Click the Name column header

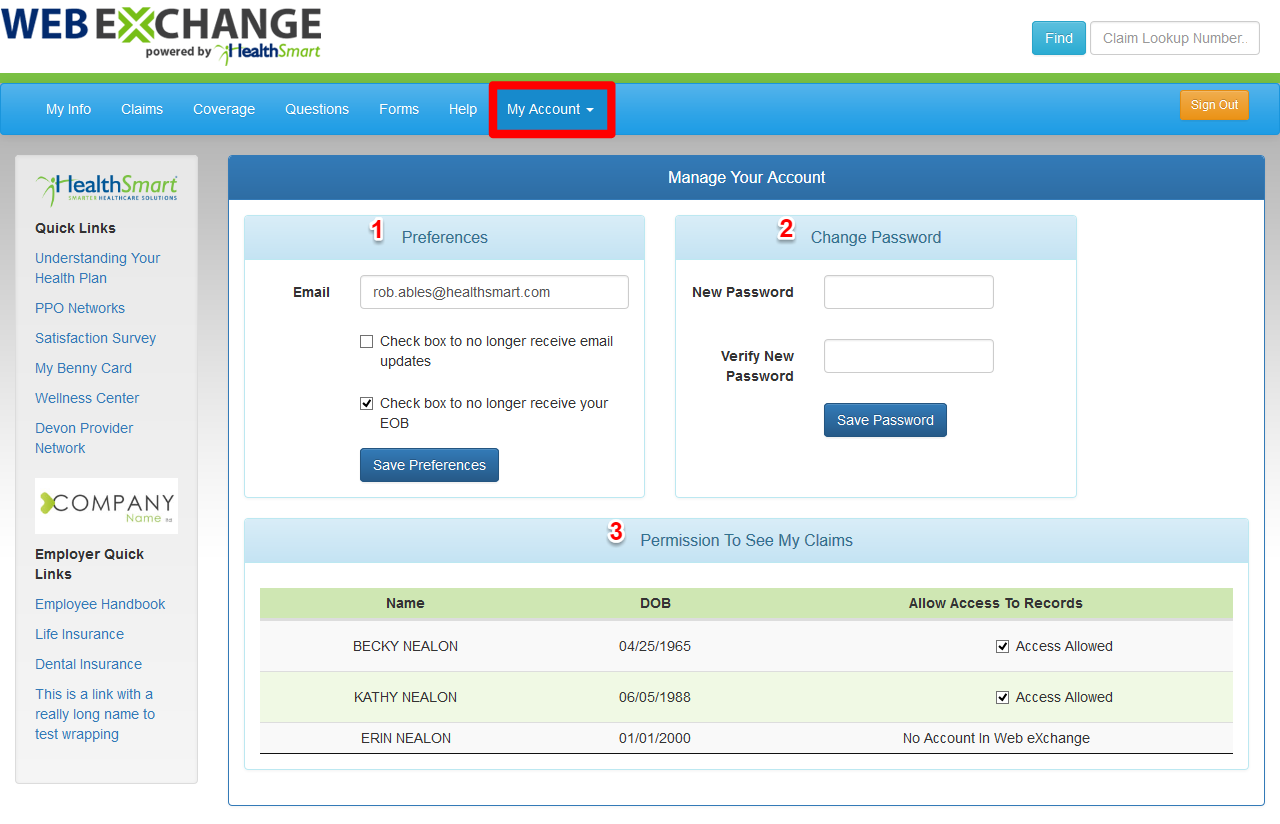[x=405, y=603]
